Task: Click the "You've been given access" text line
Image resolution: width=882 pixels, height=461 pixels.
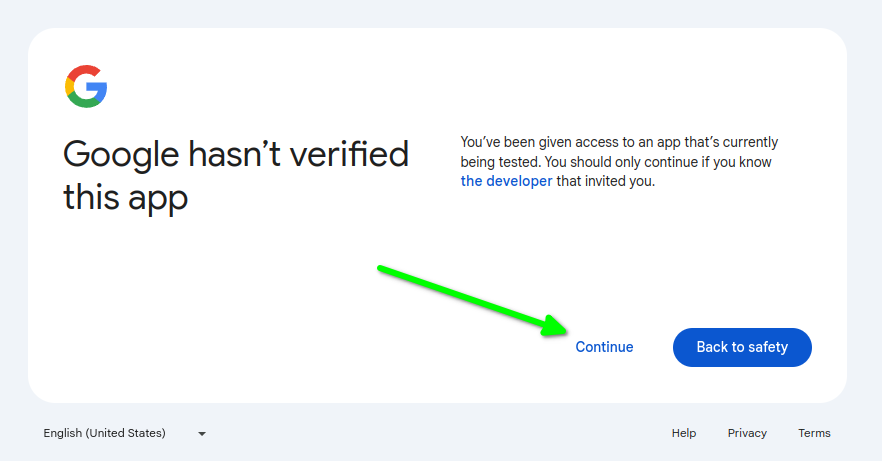Action: pyautogui.click(x=619, y=142)
